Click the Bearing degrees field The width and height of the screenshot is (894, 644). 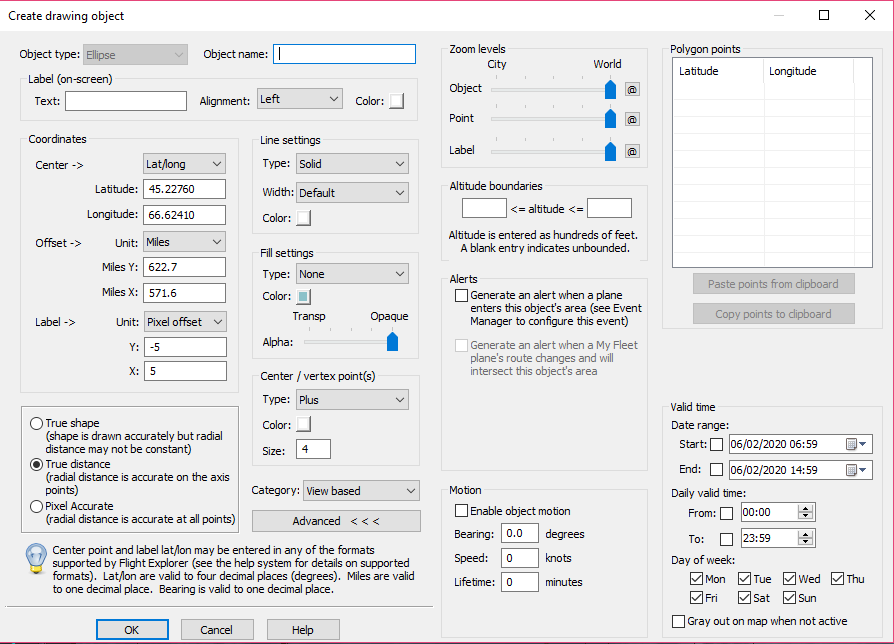[520, 533]
